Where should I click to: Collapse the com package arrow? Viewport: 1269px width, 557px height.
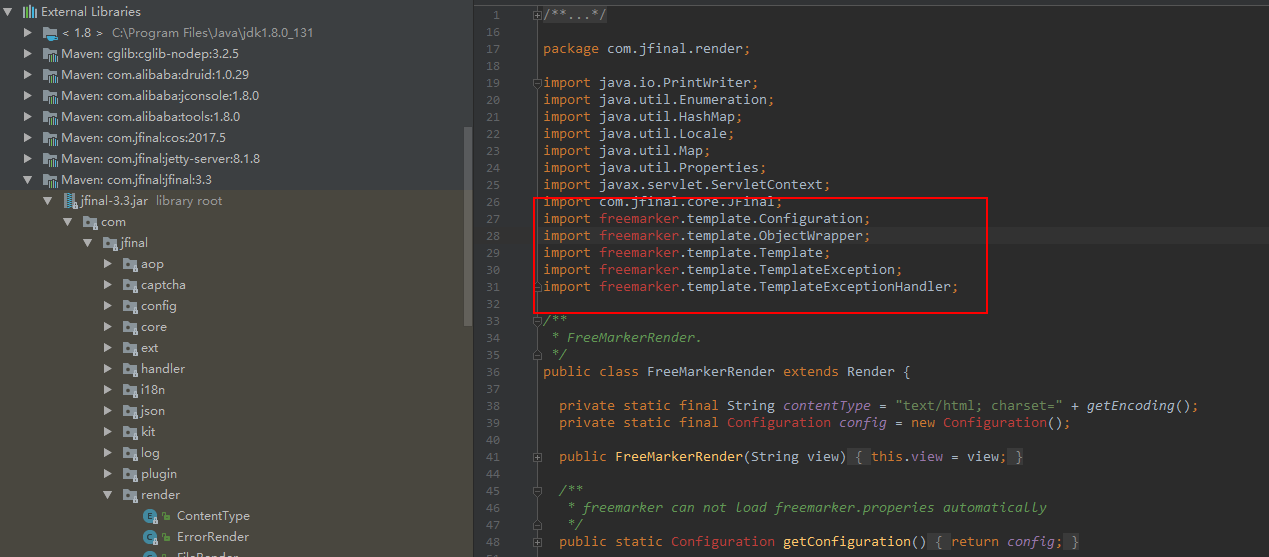[68, 222]
